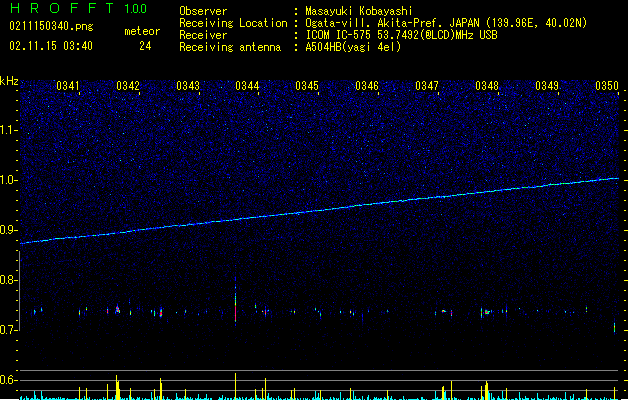
Task: Click the 0350 time marker
Action: 607,86
